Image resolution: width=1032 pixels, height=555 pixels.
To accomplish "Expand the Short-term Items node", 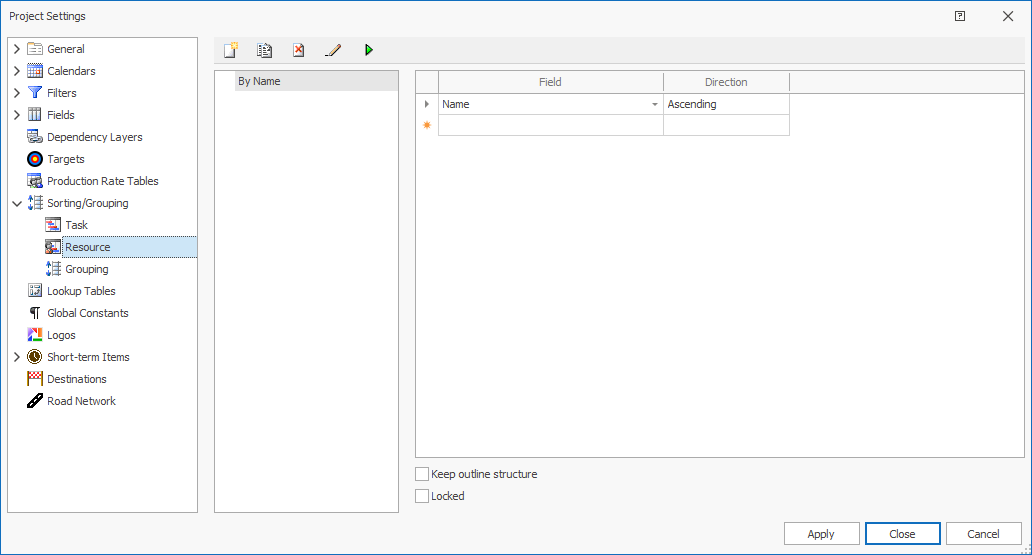I will point(17,357).
